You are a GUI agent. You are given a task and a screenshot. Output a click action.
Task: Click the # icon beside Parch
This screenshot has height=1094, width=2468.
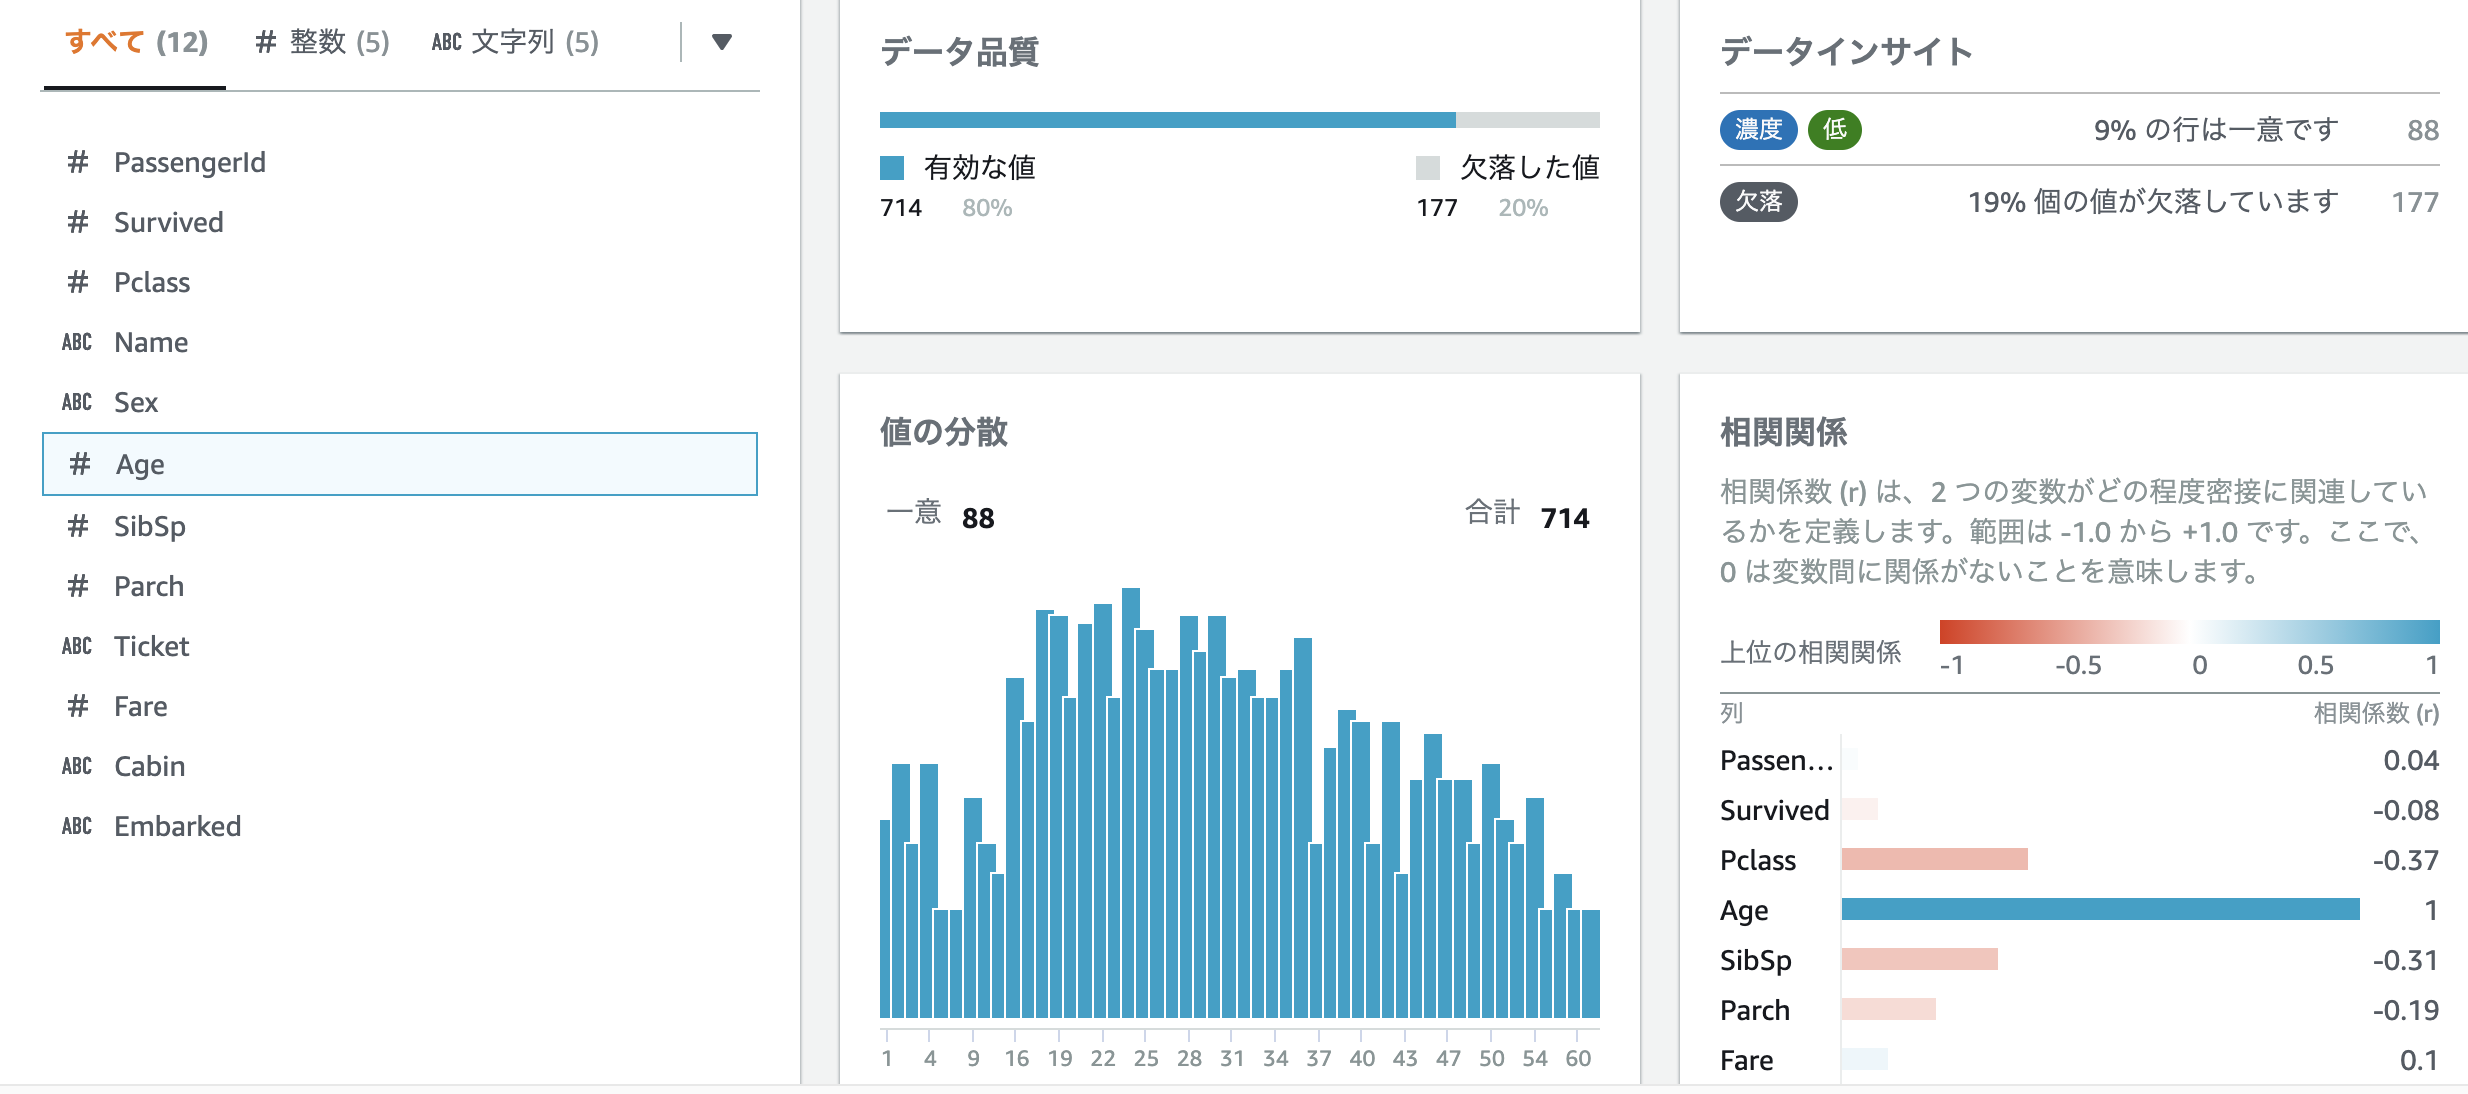(x=78, y=586)
